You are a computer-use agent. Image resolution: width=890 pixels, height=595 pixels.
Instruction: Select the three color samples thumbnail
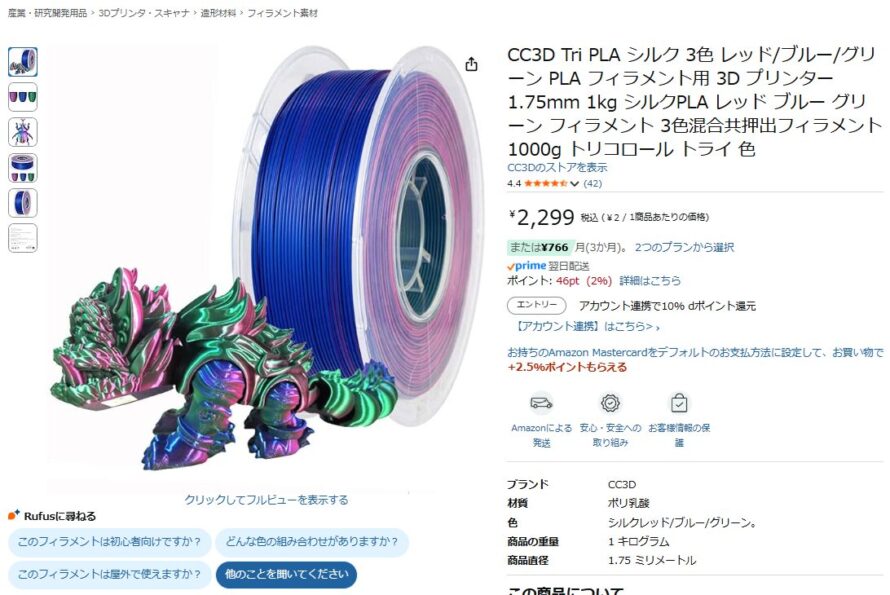click(x=23, y=97)
